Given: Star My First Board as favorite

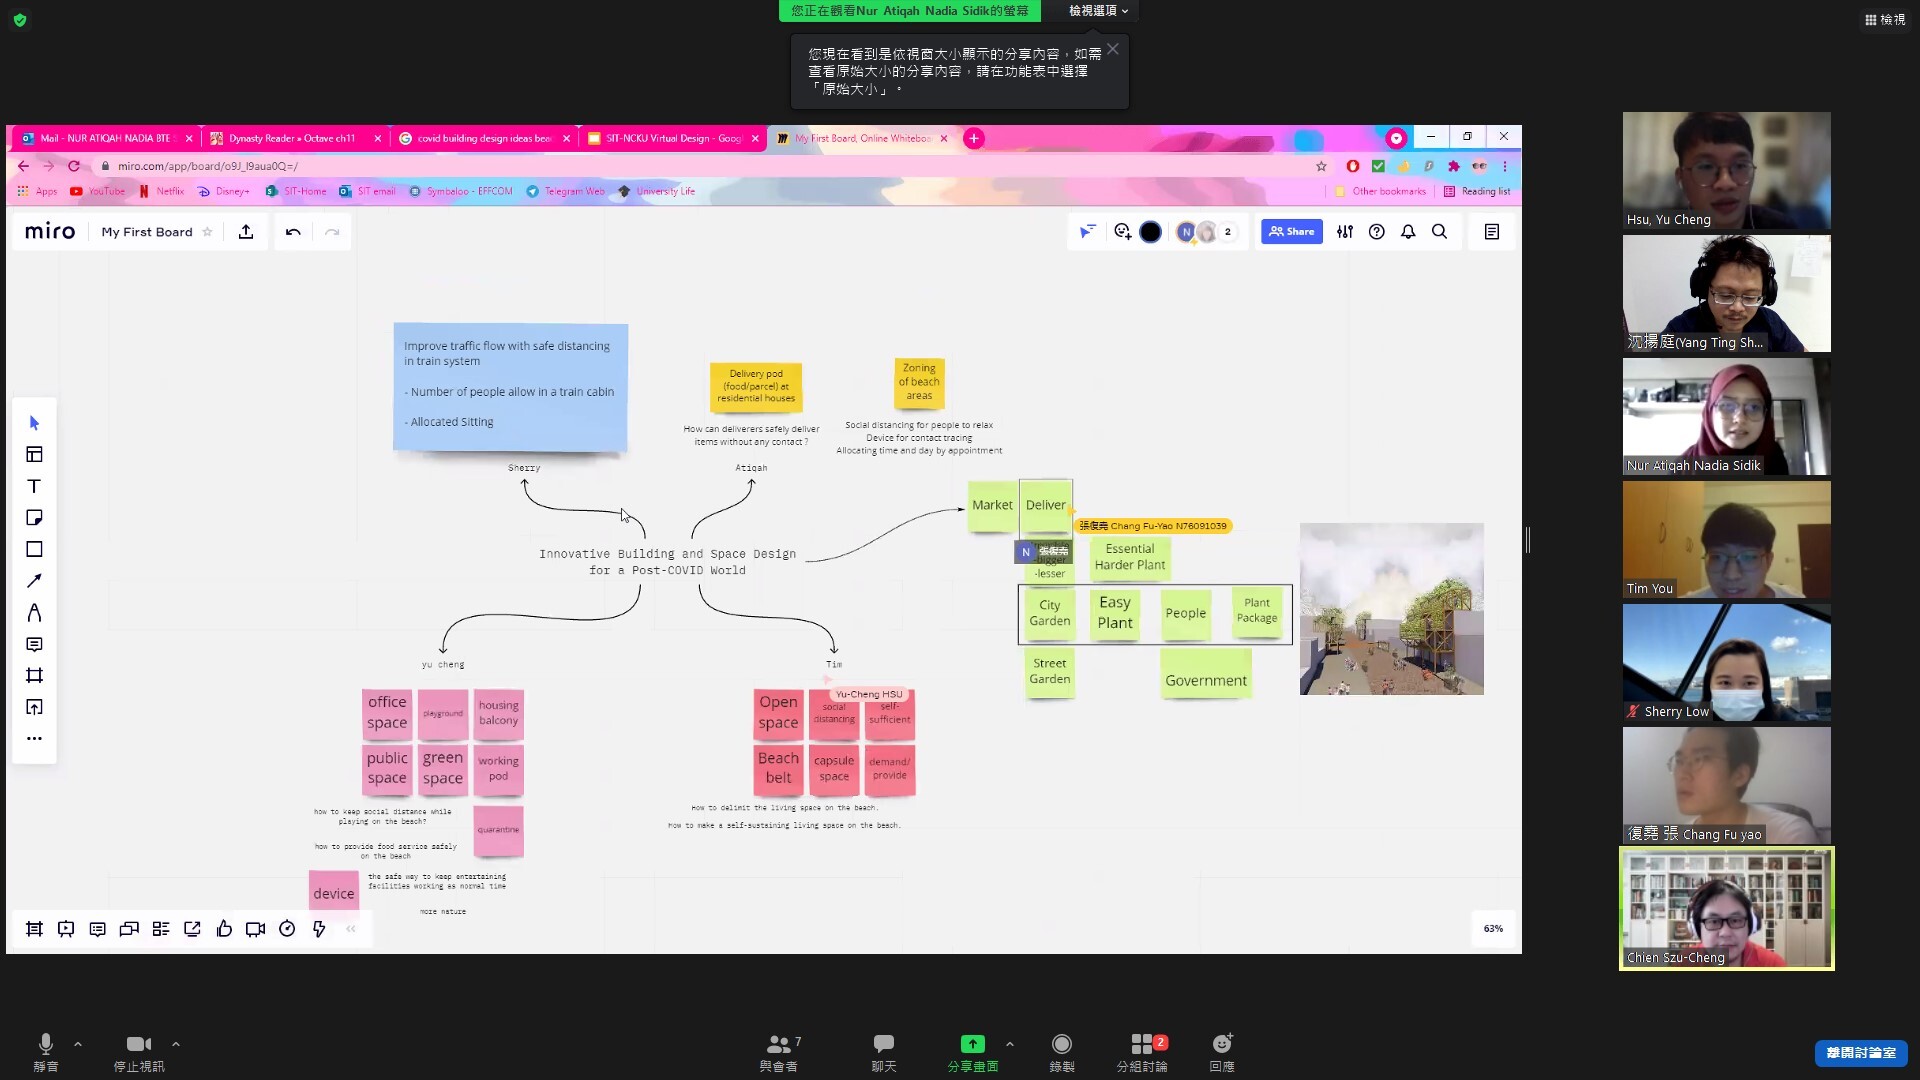Looking at the screenshot, I should (208, 232).
